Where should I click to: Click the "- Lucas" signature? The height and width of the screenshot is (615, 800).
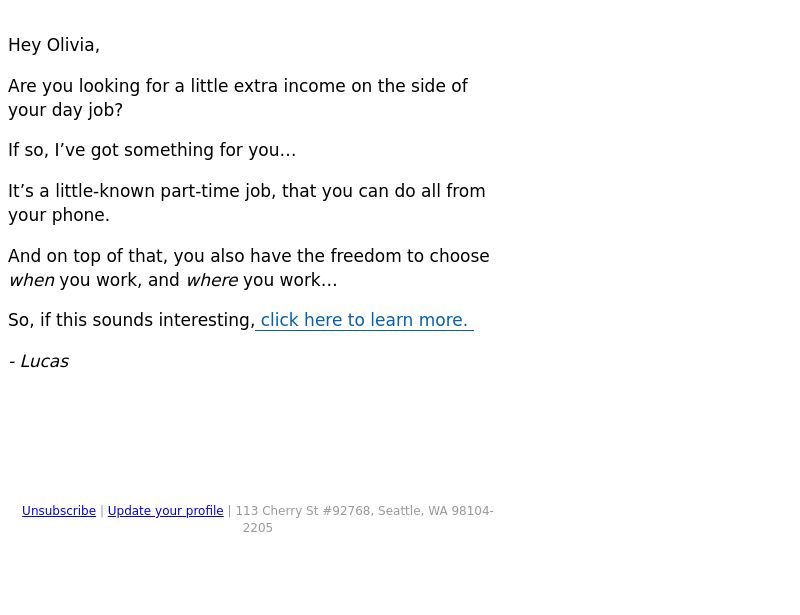coord(39,361)
